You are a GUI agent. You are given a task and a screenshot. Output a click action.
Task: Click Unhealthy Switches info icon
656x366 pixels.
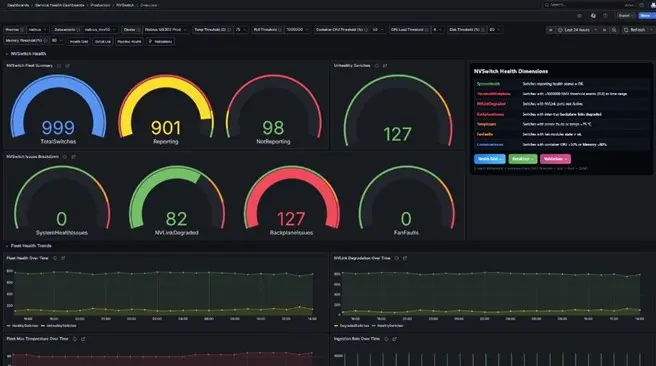coord(377,66)
